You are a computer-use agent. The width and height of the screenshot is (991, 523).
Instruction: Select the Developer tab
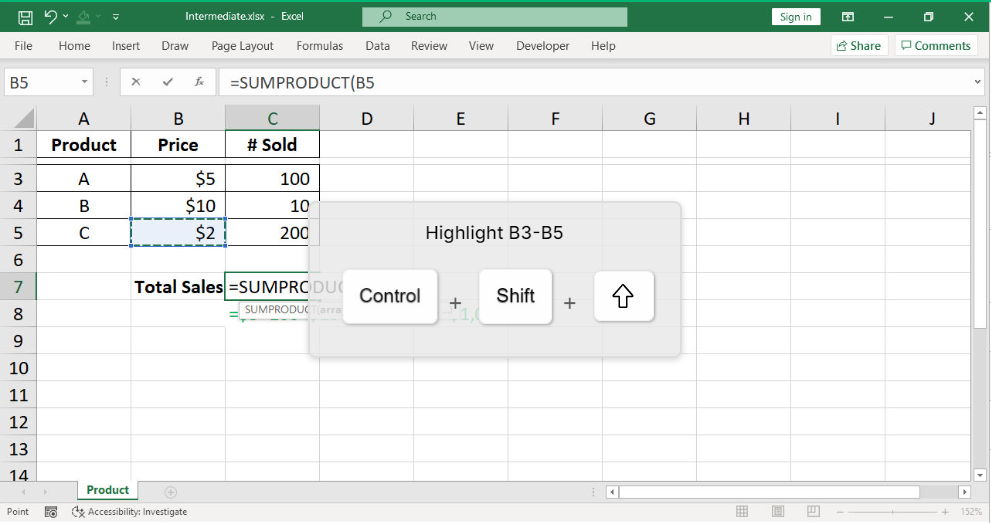click(x=542, y=45)
